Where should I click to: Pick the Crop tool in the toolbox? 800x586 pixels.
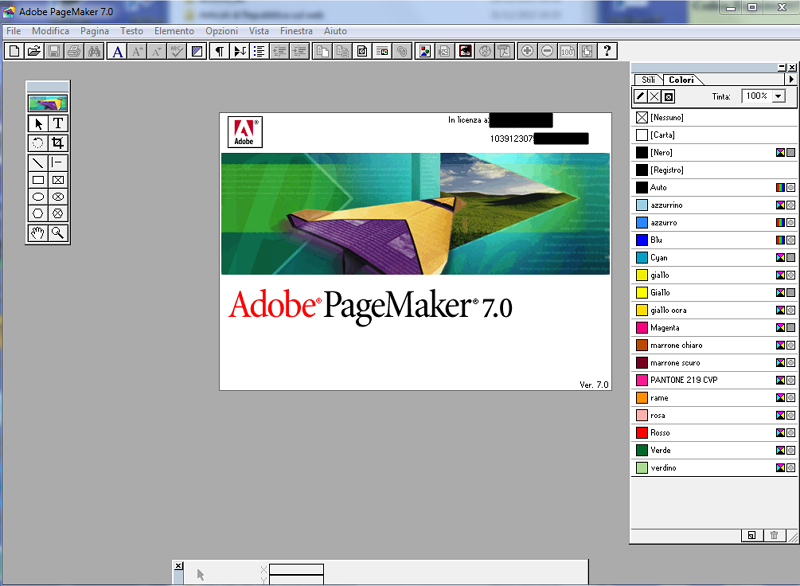point(58,142)
